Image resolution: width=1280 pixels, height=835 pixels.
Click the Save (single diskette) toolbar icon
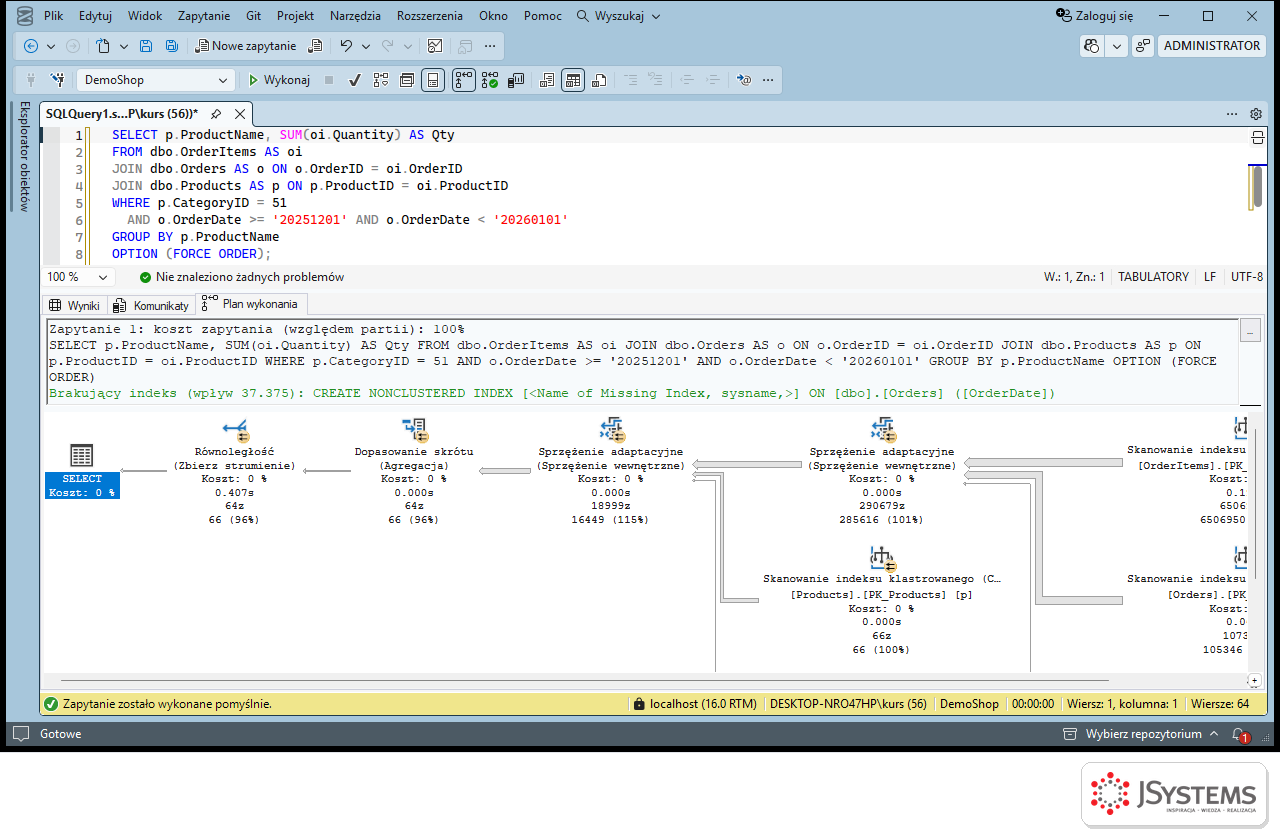[x=146, y=46]
